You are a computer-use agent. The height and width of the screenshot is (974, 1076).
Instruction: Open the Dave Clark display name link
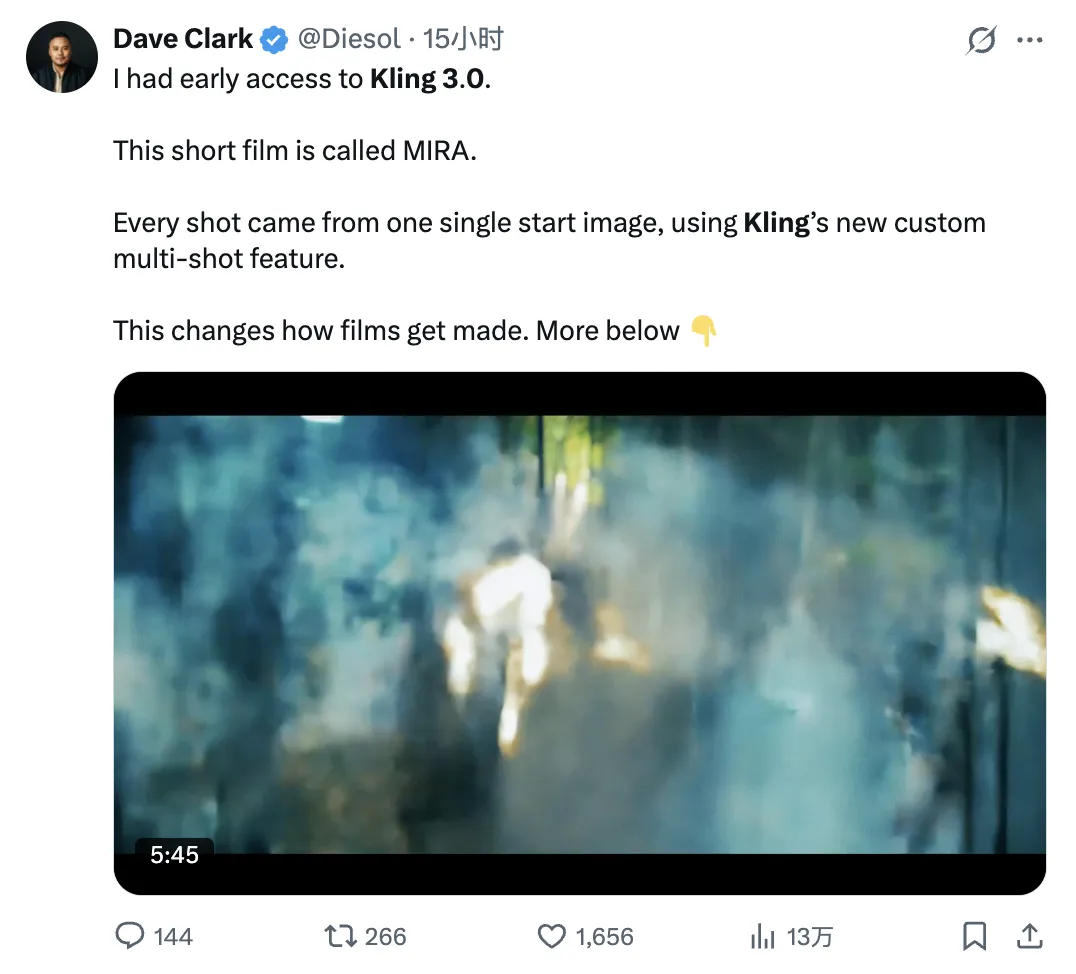click(x=182, y=39)
